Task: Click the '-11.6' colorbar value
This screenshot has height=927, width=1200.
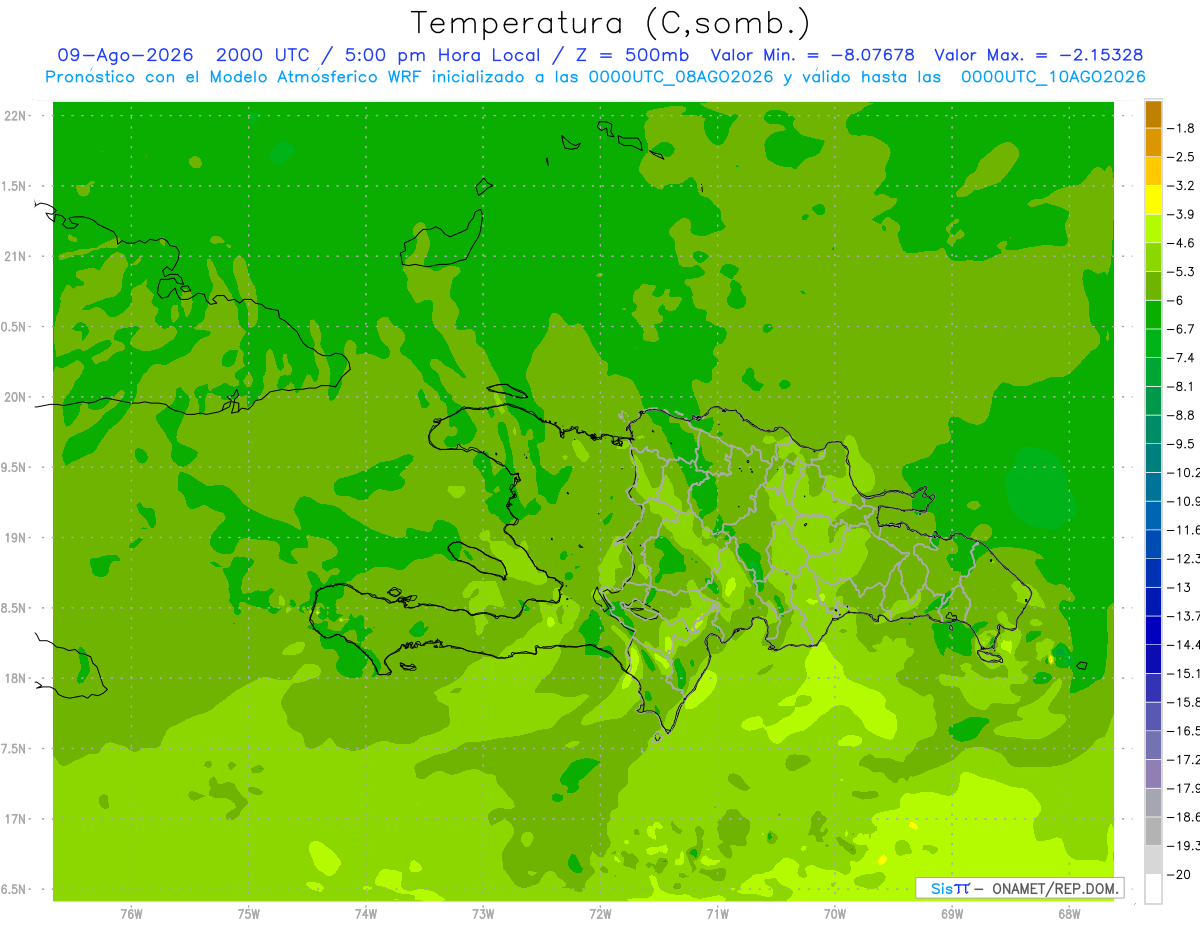Action: pyautogui.click(x=1183, y=529)
